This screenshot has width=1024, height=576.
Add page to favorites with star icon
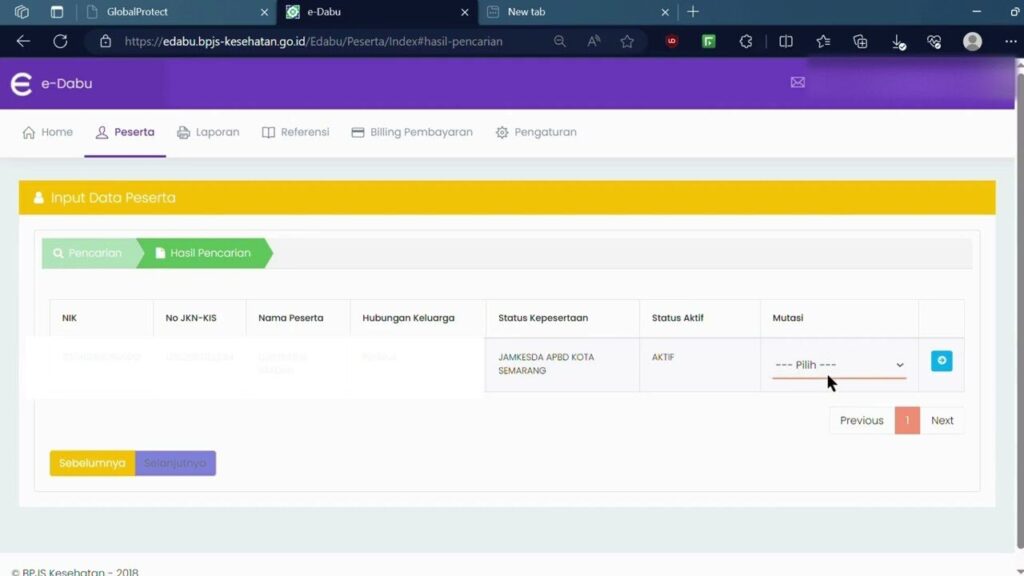pyautogui.click(x=627, y=42)
